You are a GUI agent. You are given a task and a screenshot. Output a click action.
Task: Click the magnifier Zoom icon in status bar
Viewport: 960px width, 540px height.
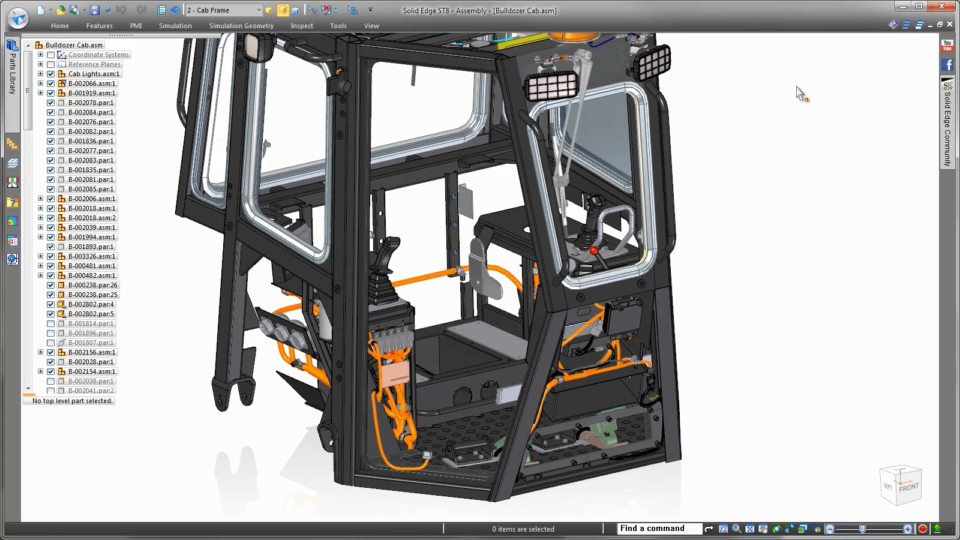pos(735,529)
